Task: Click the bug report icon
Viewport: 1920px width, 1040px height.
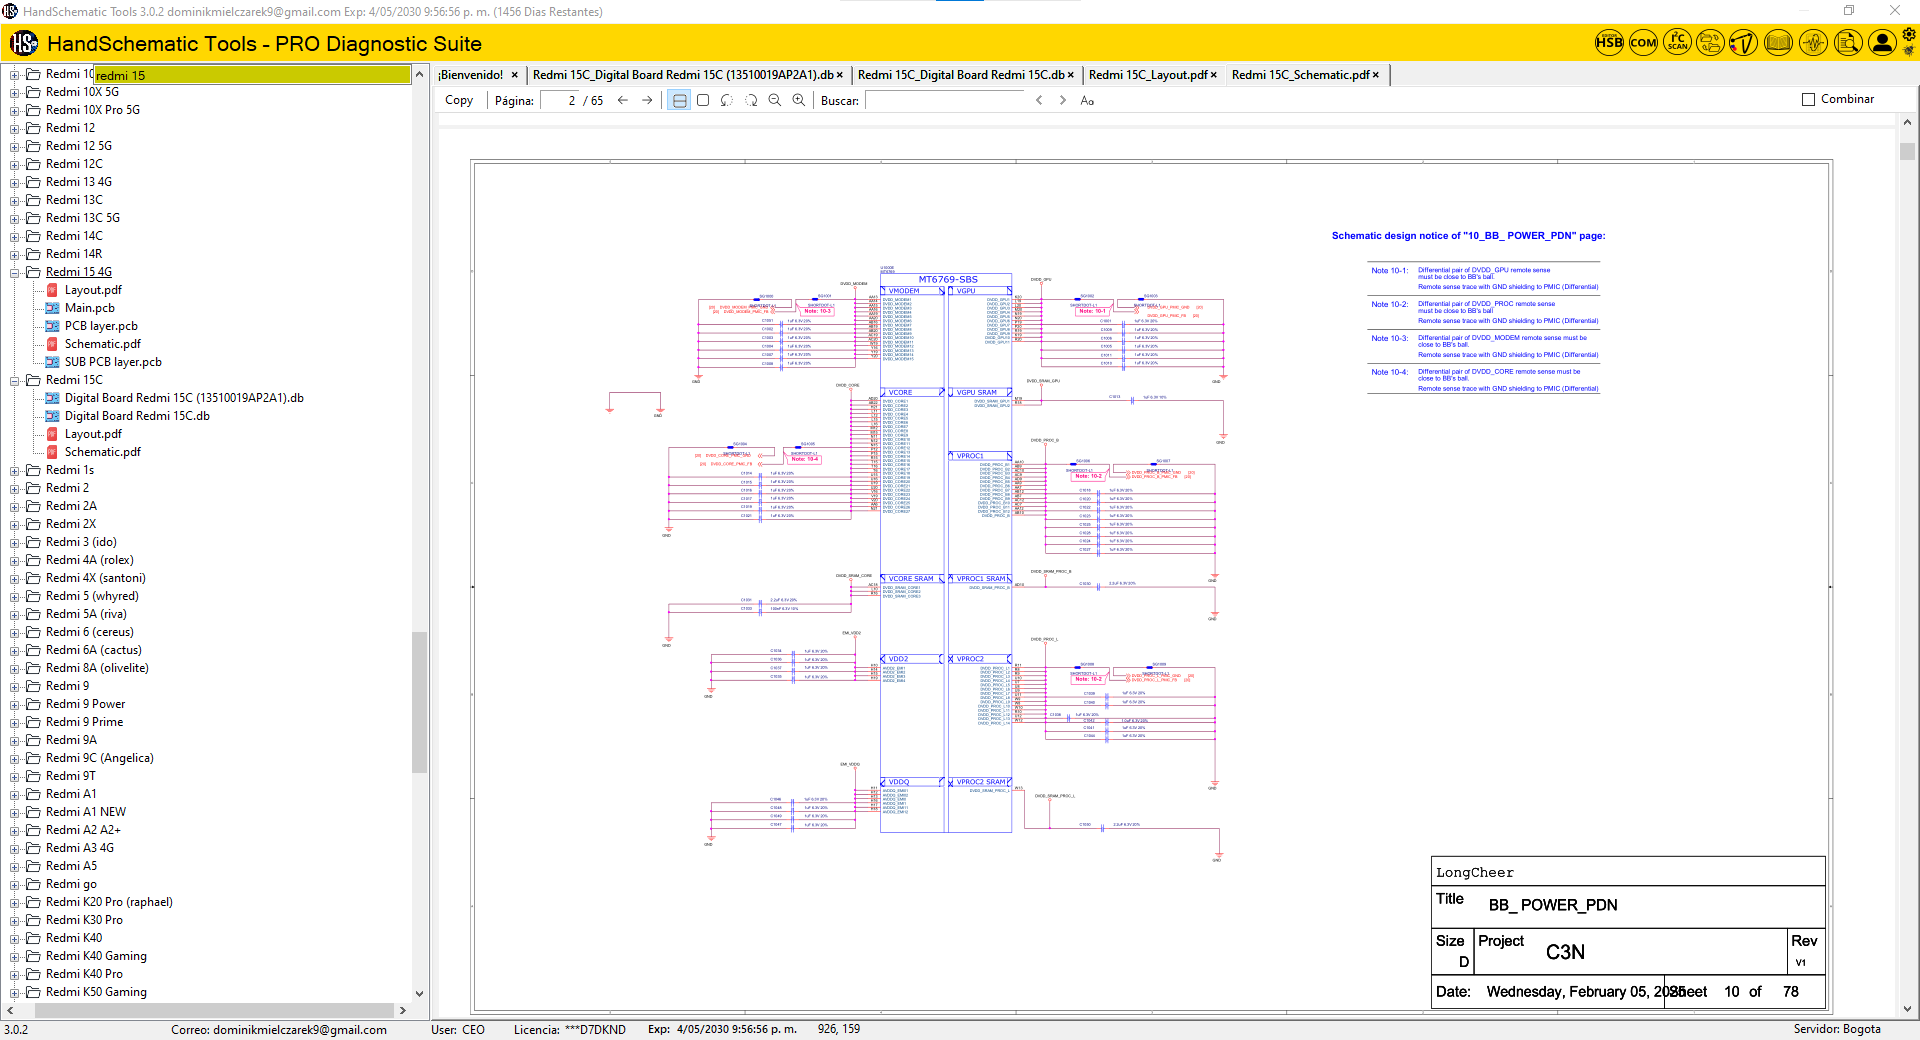Action: 1909,51
